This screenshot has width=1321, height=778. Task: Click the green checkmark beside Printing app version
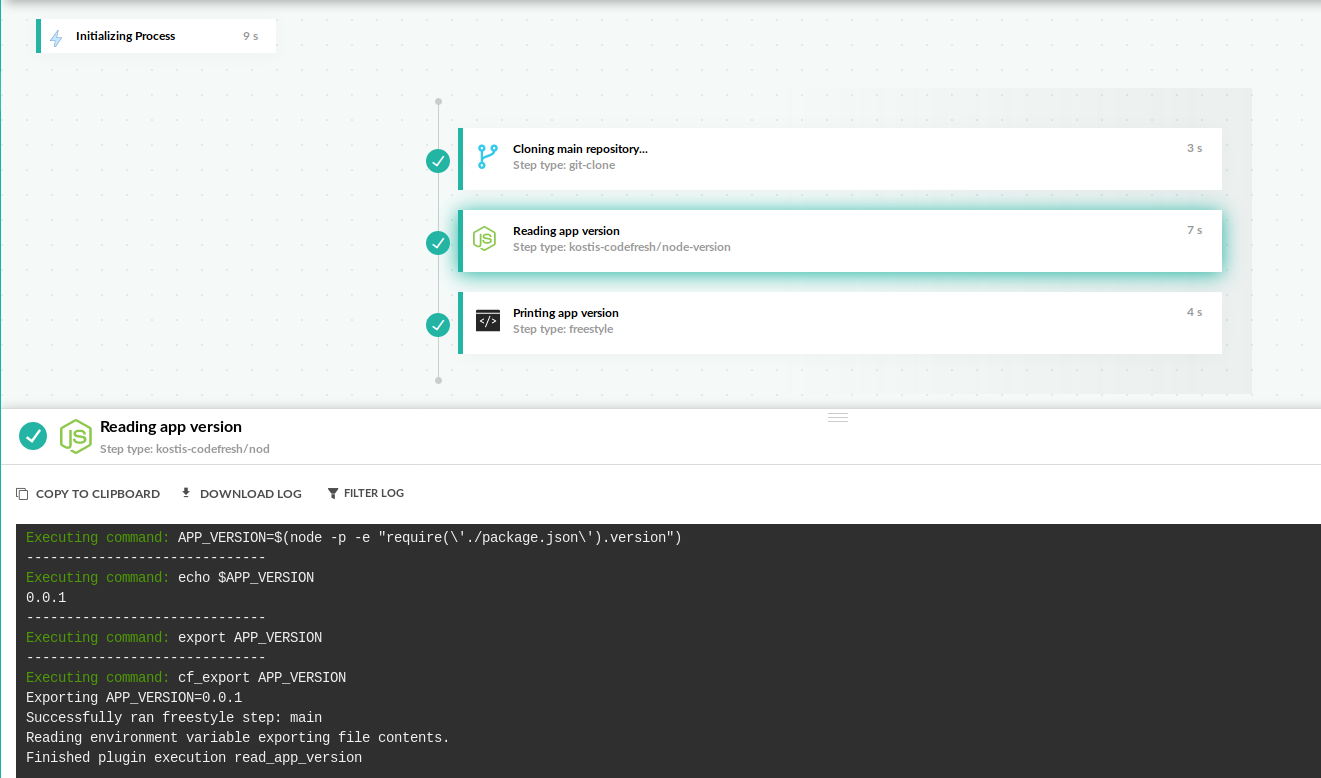438,324
